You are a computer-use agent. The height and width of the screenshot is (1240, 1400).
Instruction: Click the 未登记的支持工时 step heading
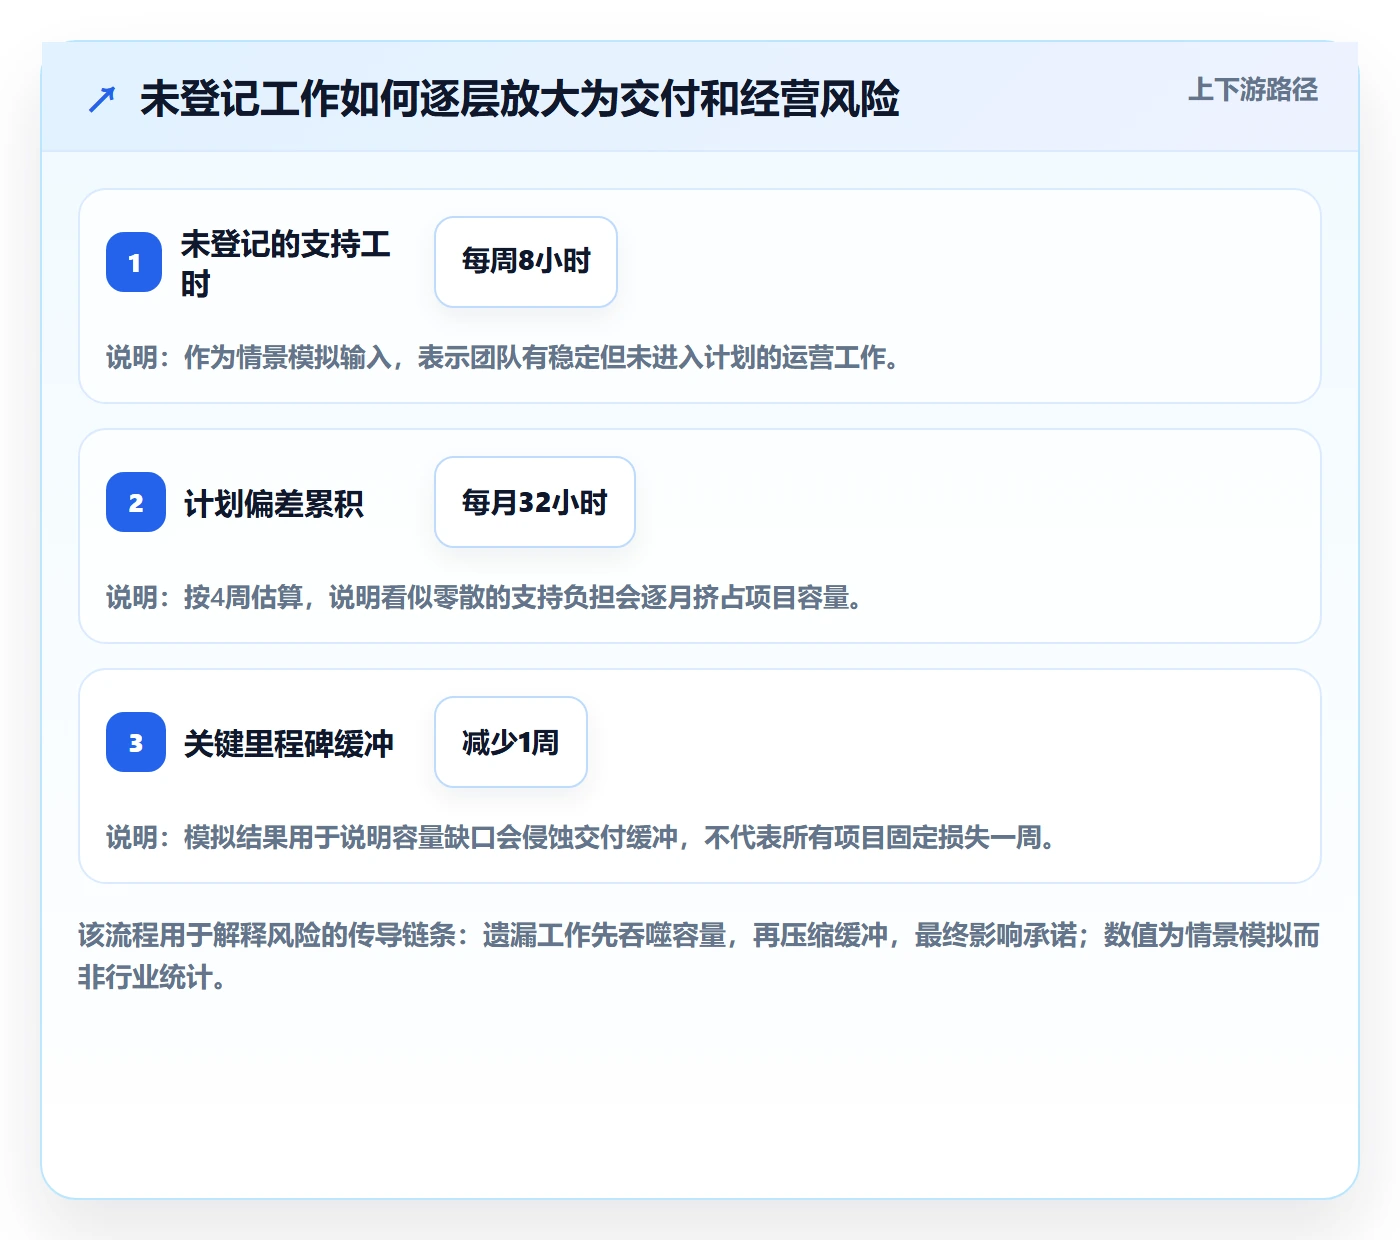pyautogui.click(x=286, y=263)
